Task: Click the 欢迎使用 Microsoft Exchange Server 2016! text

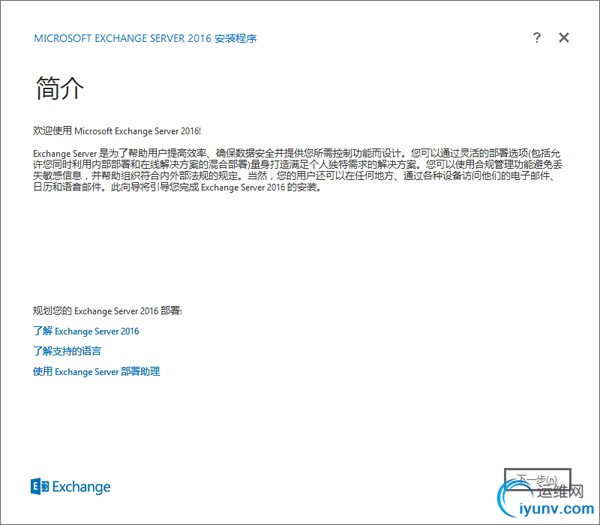Action: coord(117,131)
